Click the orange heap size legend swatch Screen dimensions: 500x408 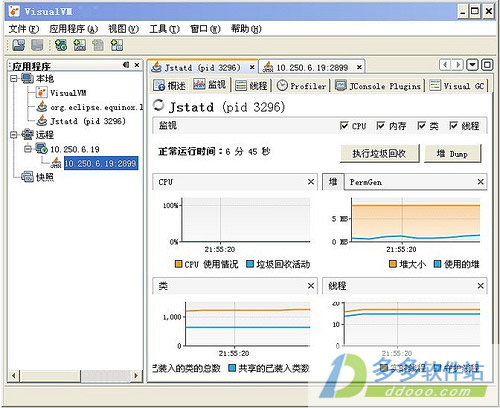(393, 264)
